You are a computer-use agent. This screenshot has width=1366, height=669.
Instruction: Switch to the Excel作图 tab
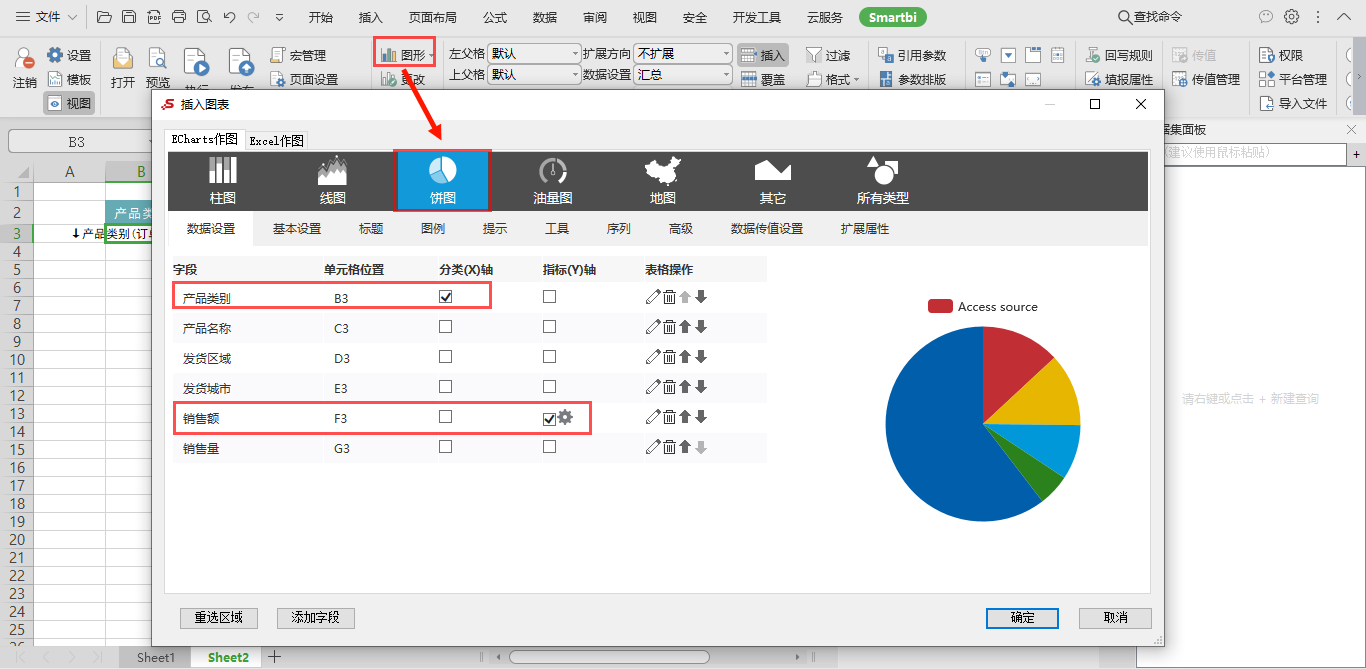(276, 141)
